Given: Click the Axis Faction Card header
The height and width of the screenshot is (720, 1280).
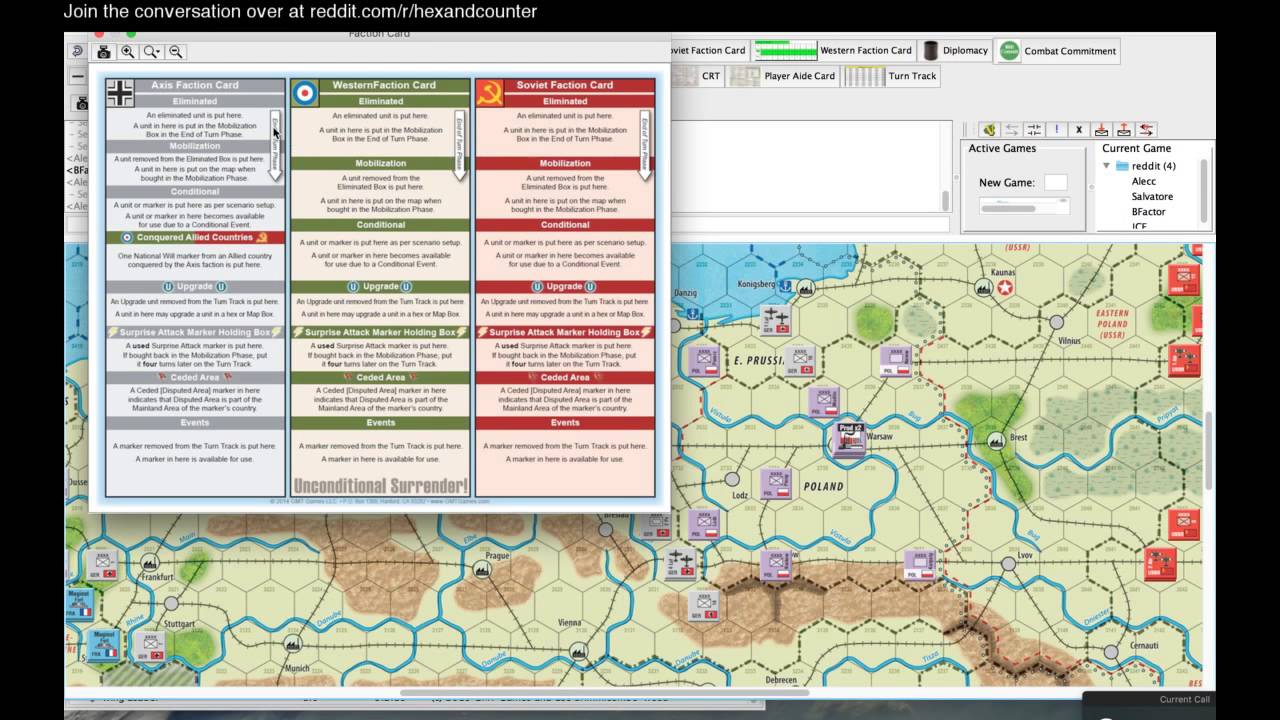Looking at the screenshot, I should pyautogui.click(x=195, y=85).
